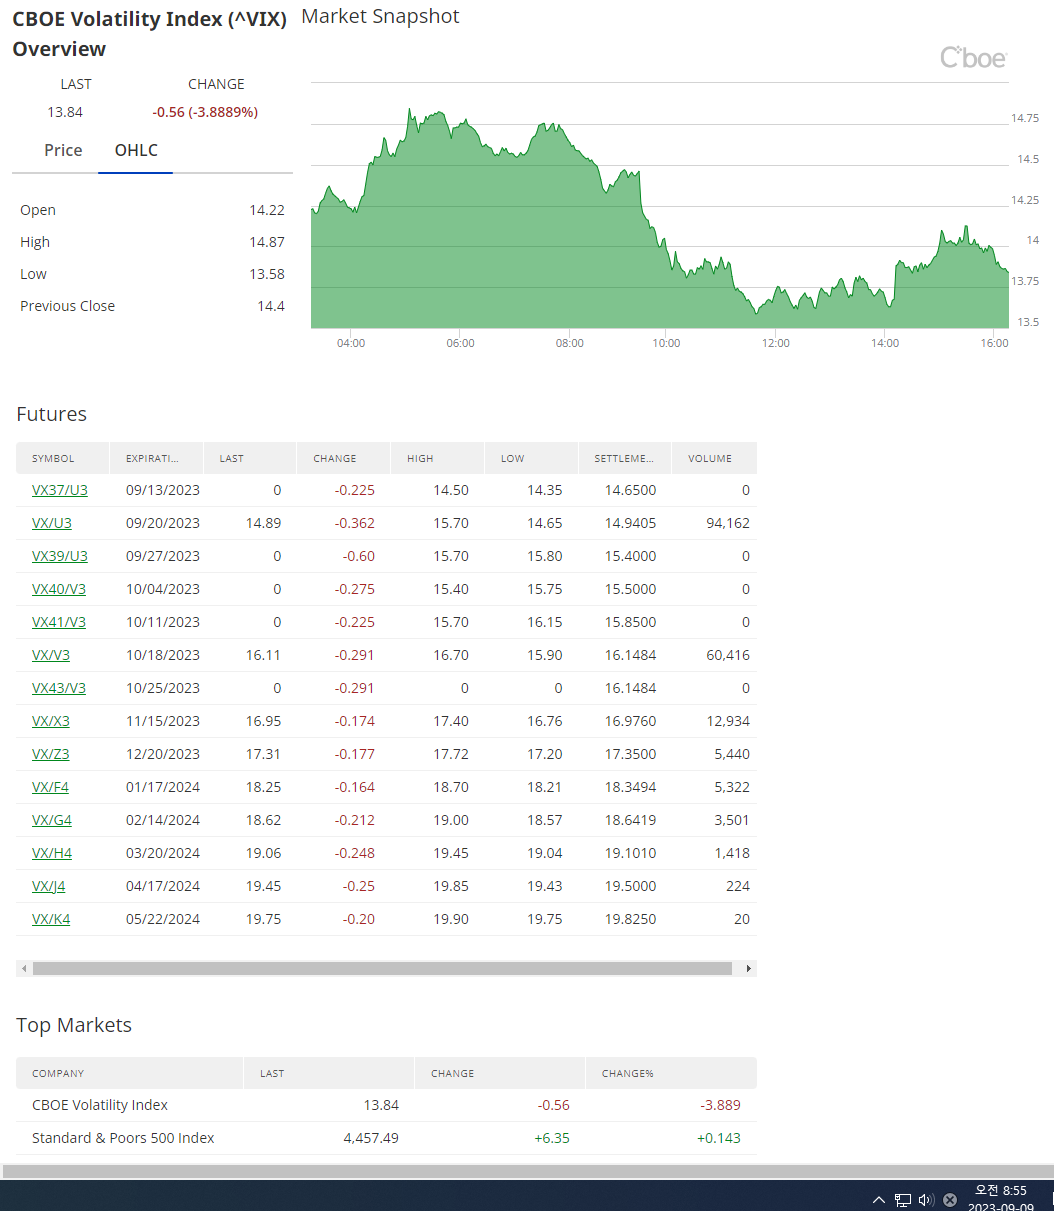Open the network tray icon

point(902,1200)
